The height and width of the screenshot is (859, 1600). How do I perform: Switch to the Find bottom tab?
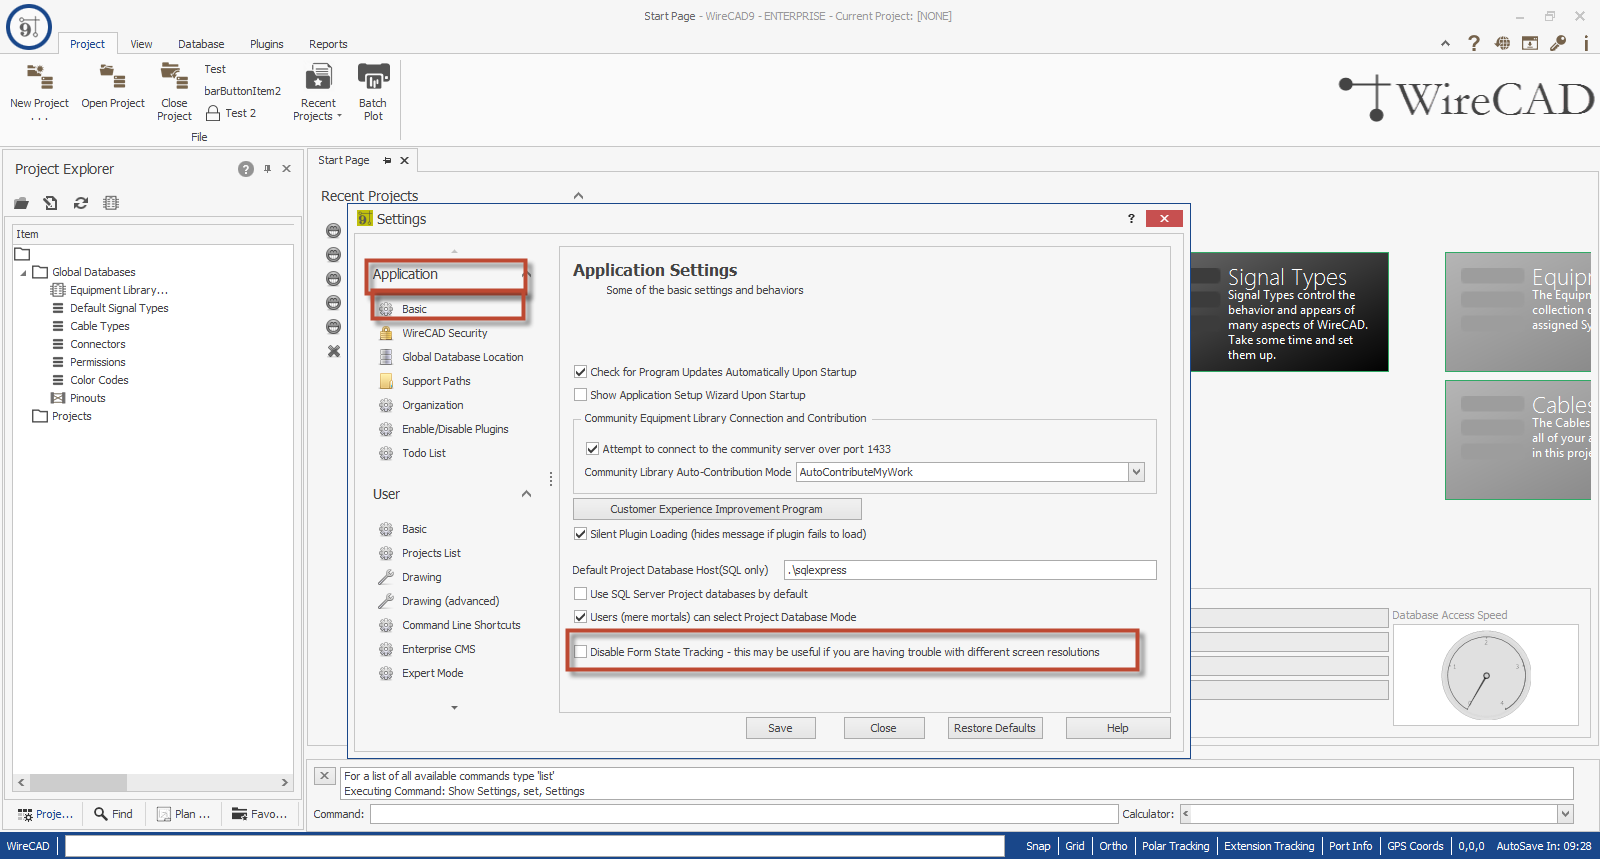point(113,814)
